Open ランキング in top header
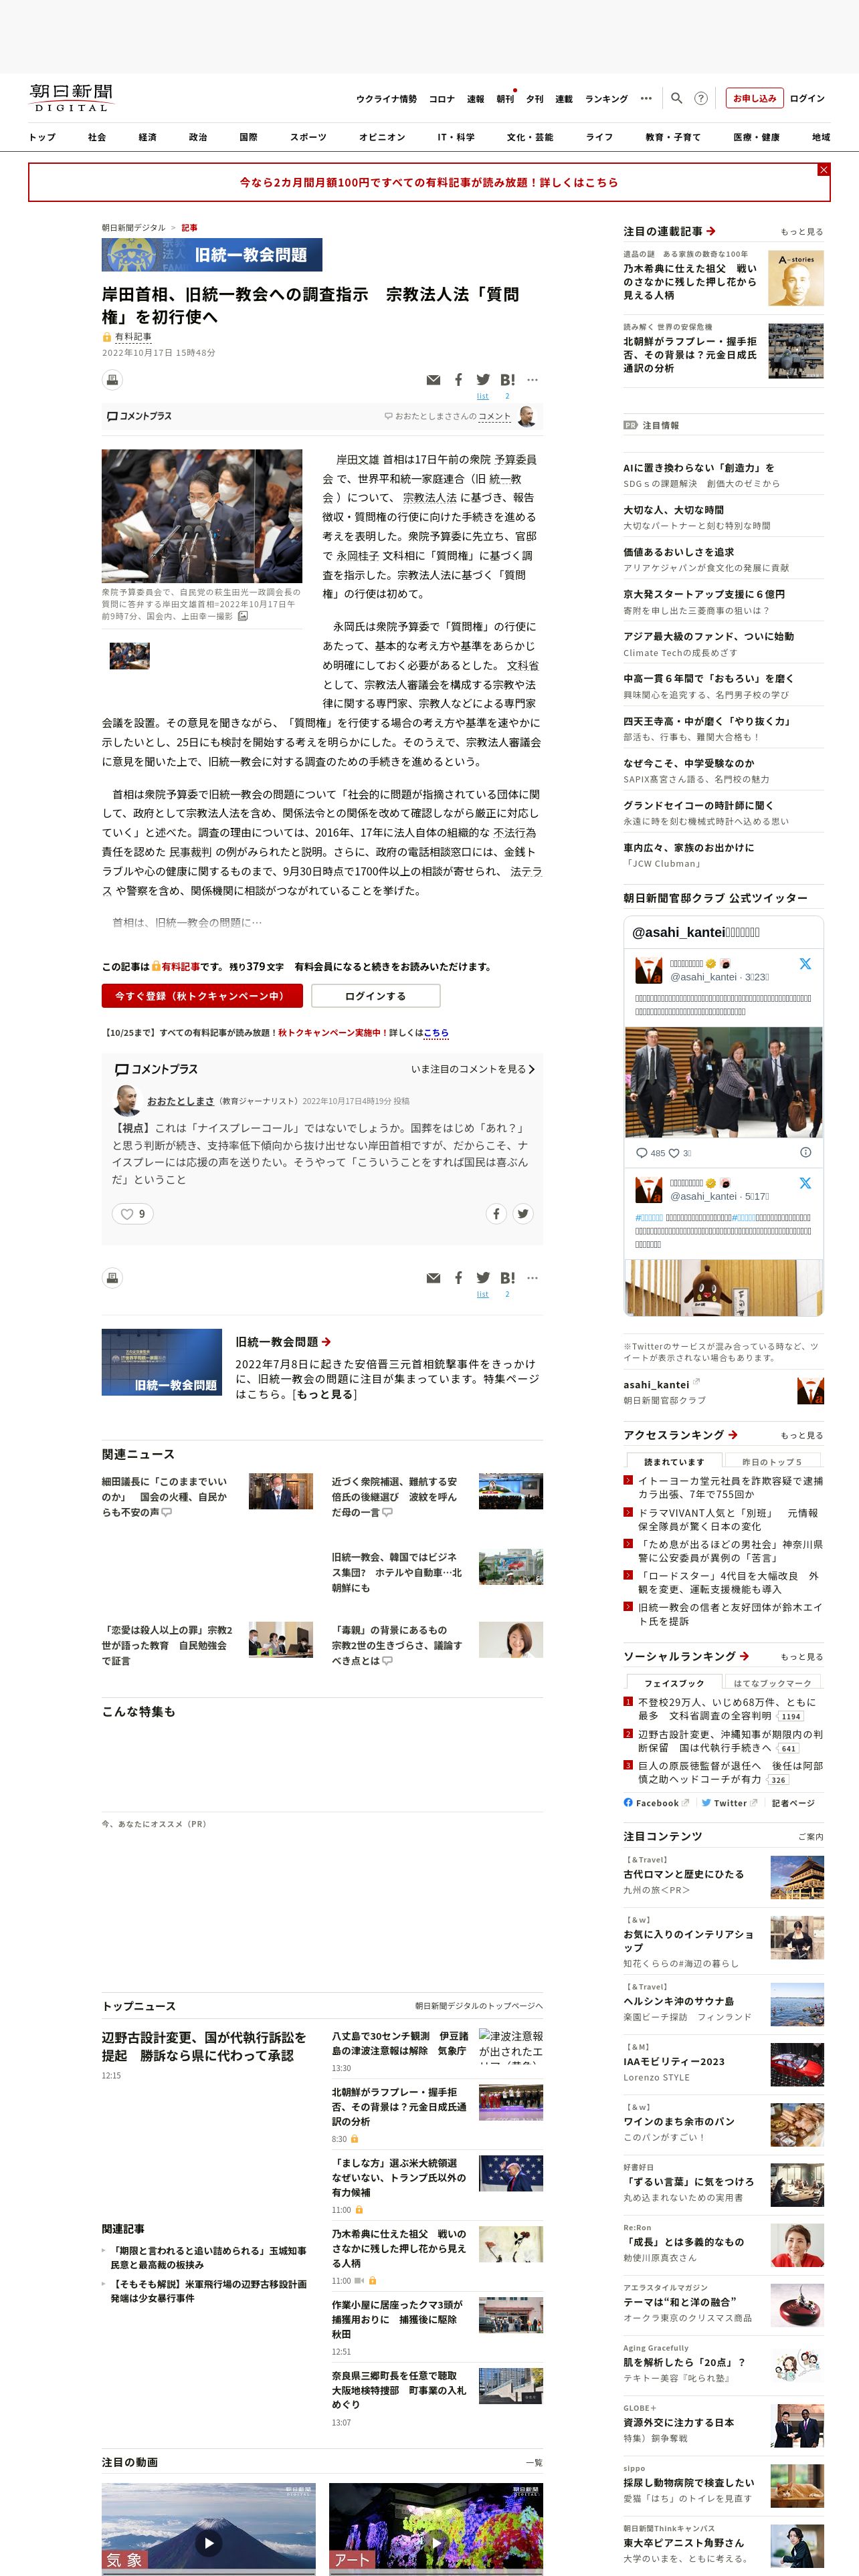The width and height of the screenshot is (859, 2576). click(606, 99)
